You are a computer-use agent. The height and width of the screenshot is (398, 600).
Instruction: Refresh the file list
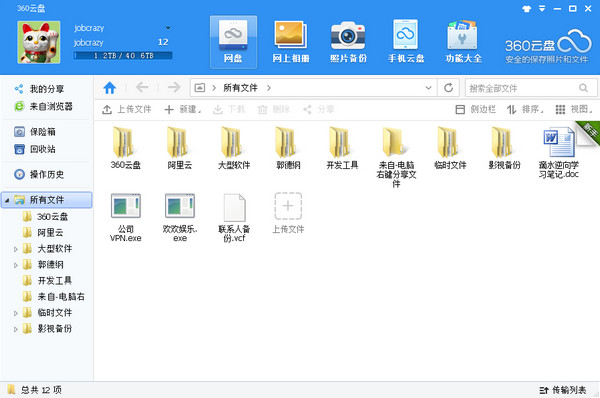[448, 88]
